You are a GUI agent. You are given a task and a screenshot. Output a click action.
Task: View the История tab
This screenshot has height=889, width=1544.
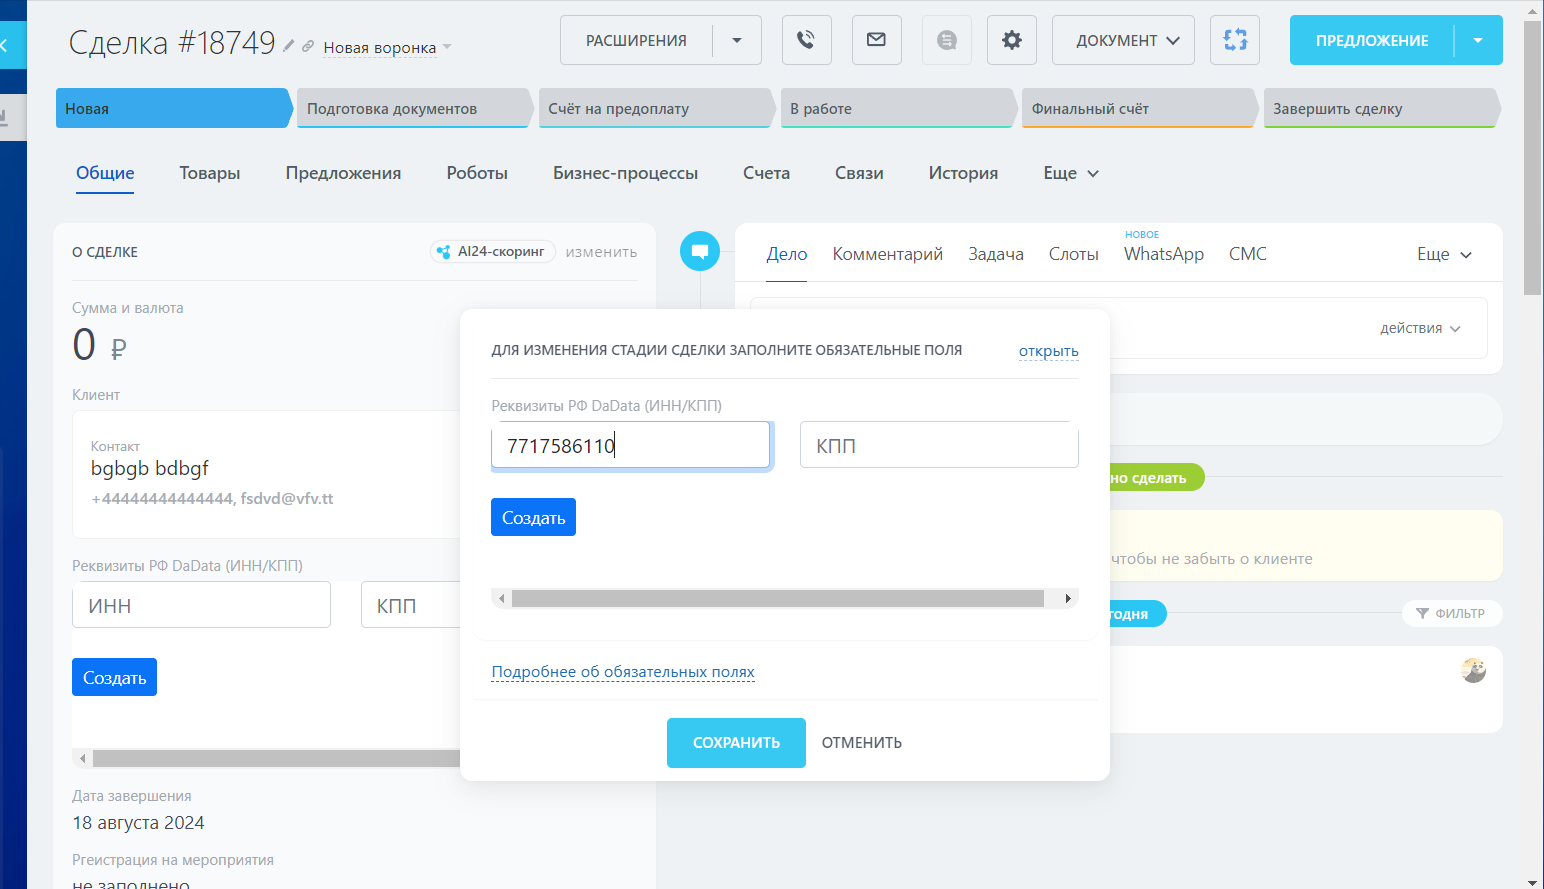(963, 173)
